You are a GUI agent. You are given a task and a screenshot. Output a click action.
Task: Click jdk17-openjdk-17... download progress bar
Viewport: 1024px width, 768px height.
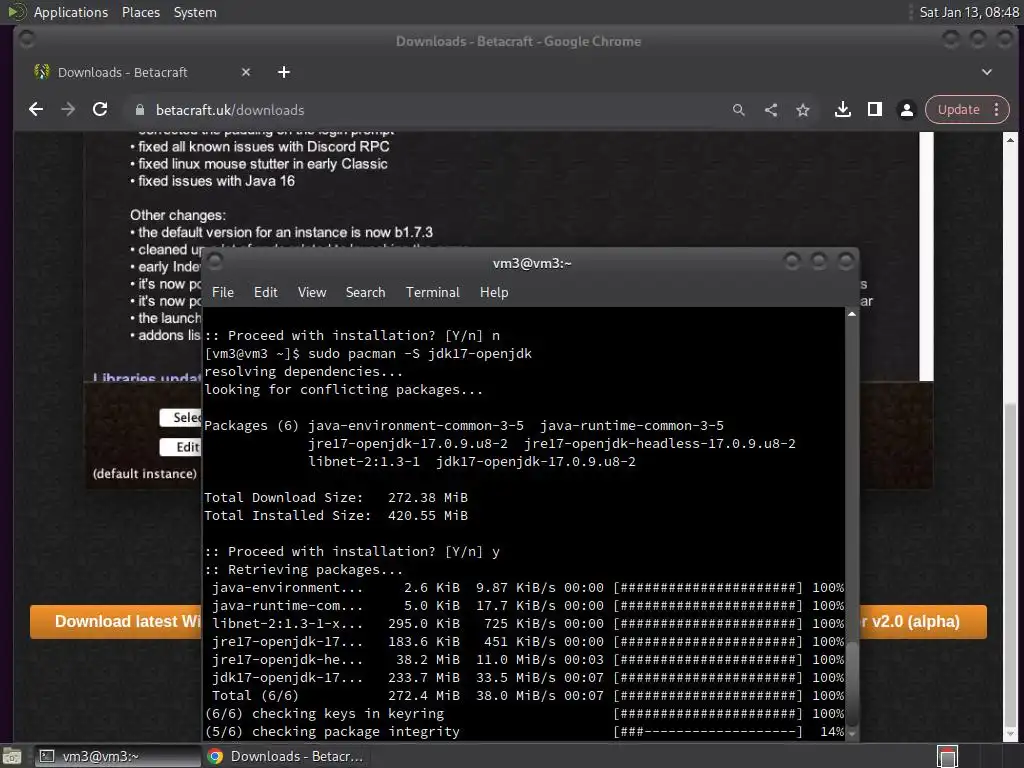coord(708,678)
